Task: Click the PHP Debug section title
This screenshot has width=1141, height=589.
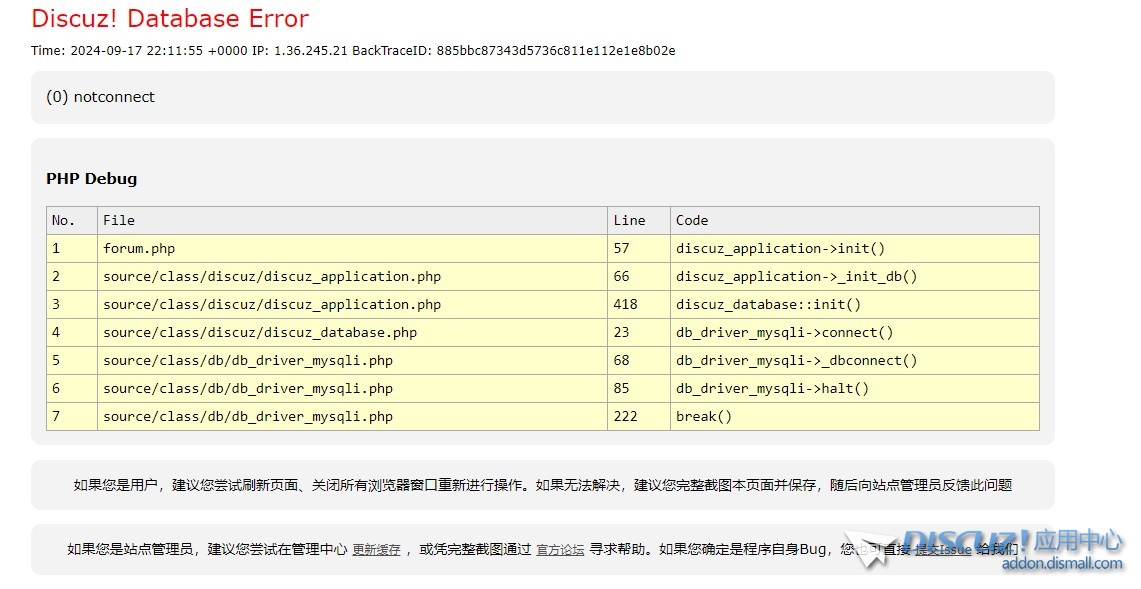Action: coord(91,179)
